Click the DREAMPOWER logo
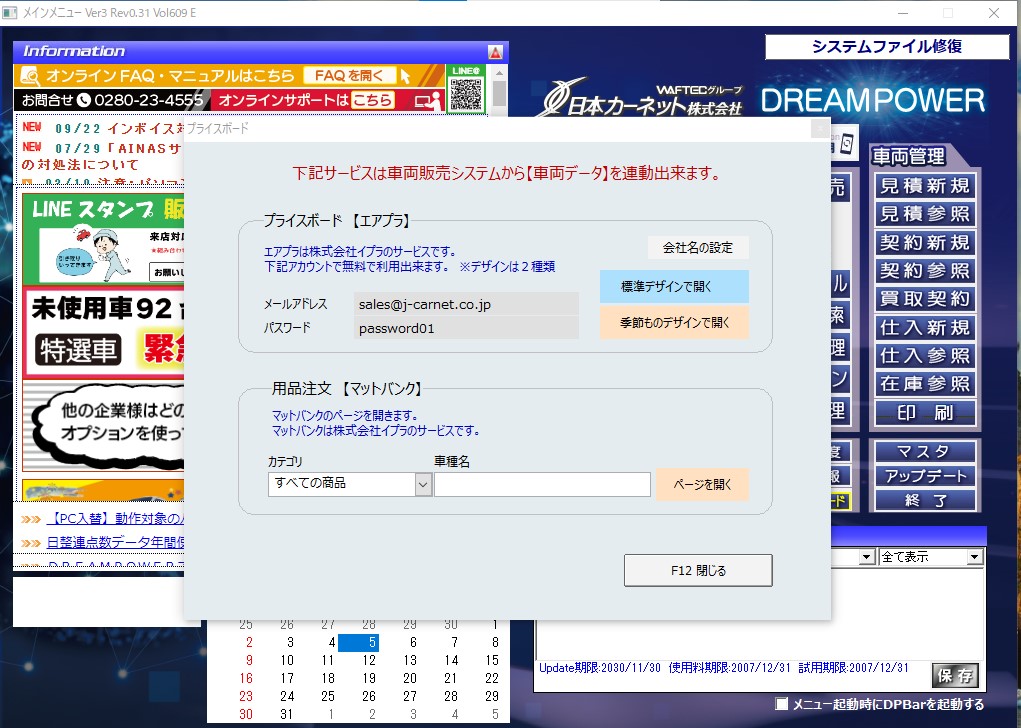Image resolution: width=1021 pixels, height=728 pixels. [x=873, y=101]
